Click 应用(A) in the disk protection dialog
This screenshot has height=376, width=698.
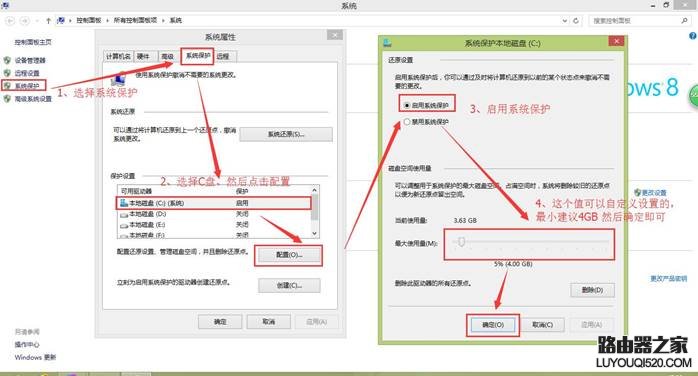[592, 325]
